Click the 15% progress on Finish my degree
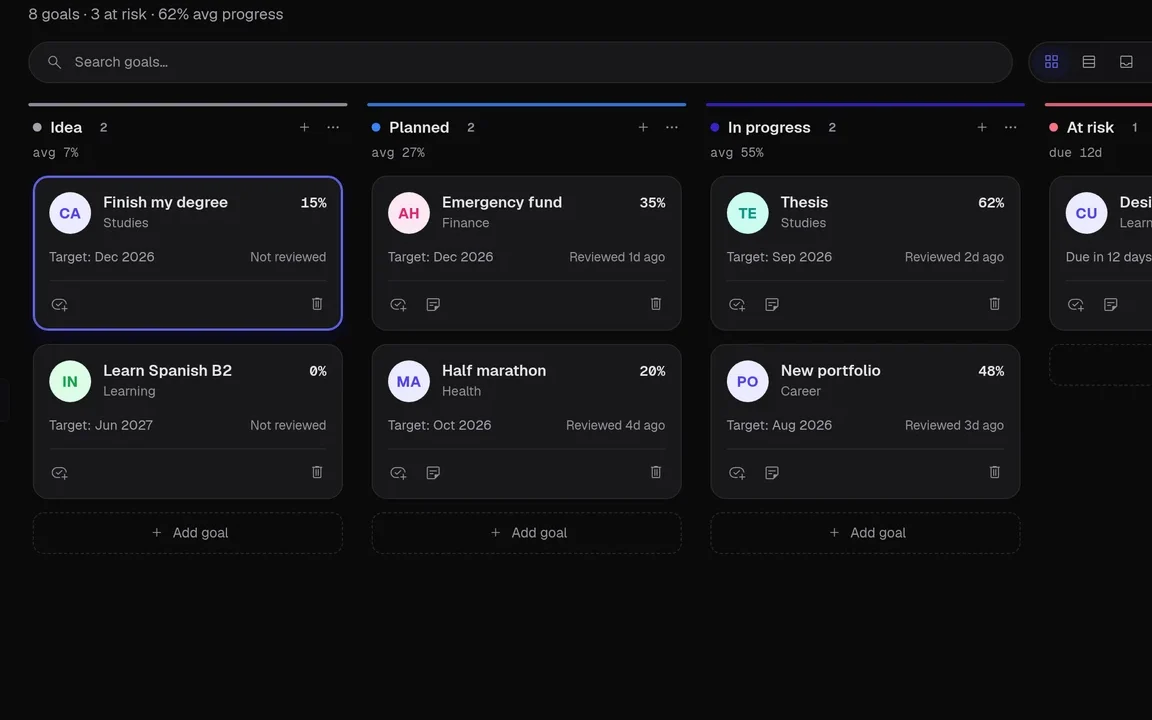 (x=314, y=203)
